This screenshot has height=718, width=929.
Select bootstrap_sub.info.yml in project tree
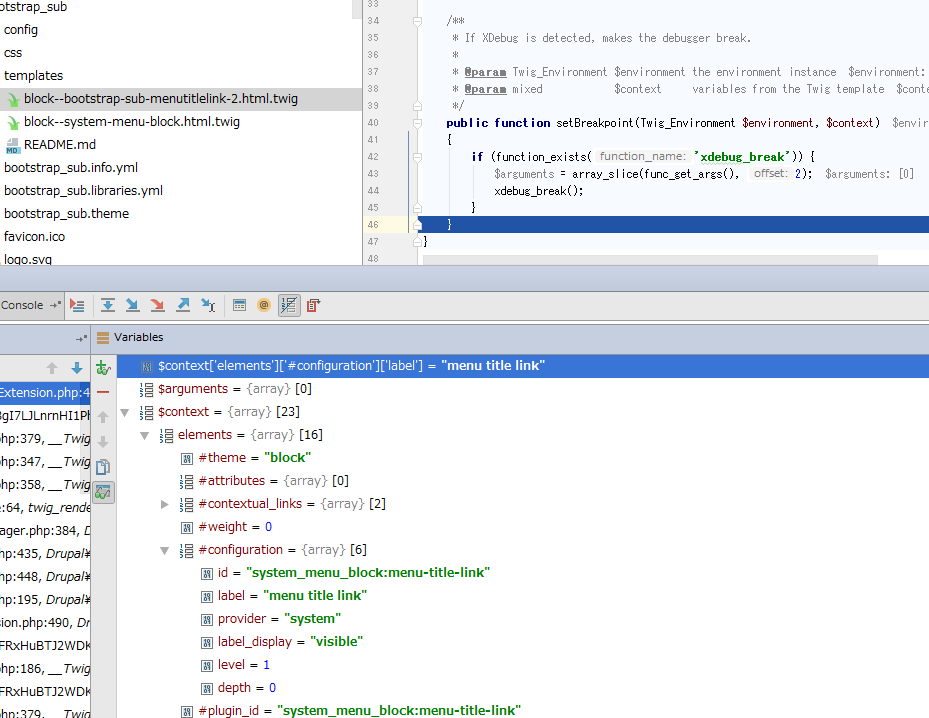(x=71, y=168)
